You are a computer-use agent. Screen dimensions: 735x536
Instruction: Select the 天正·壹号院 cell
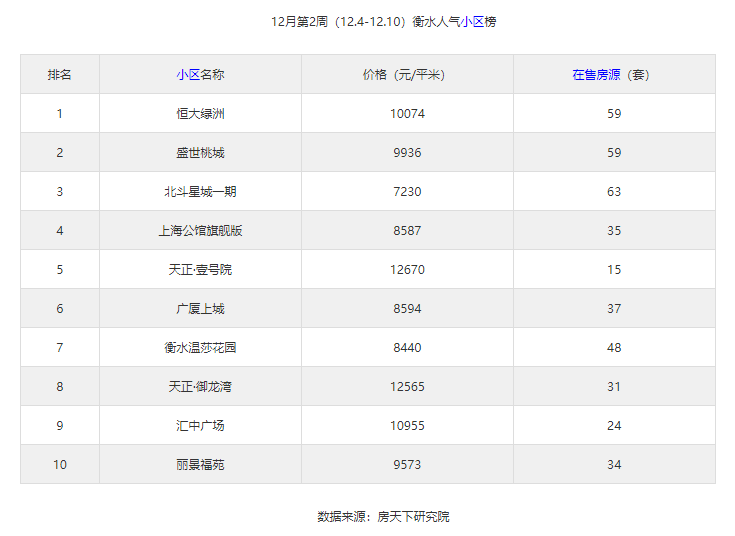tap(200, 269)
